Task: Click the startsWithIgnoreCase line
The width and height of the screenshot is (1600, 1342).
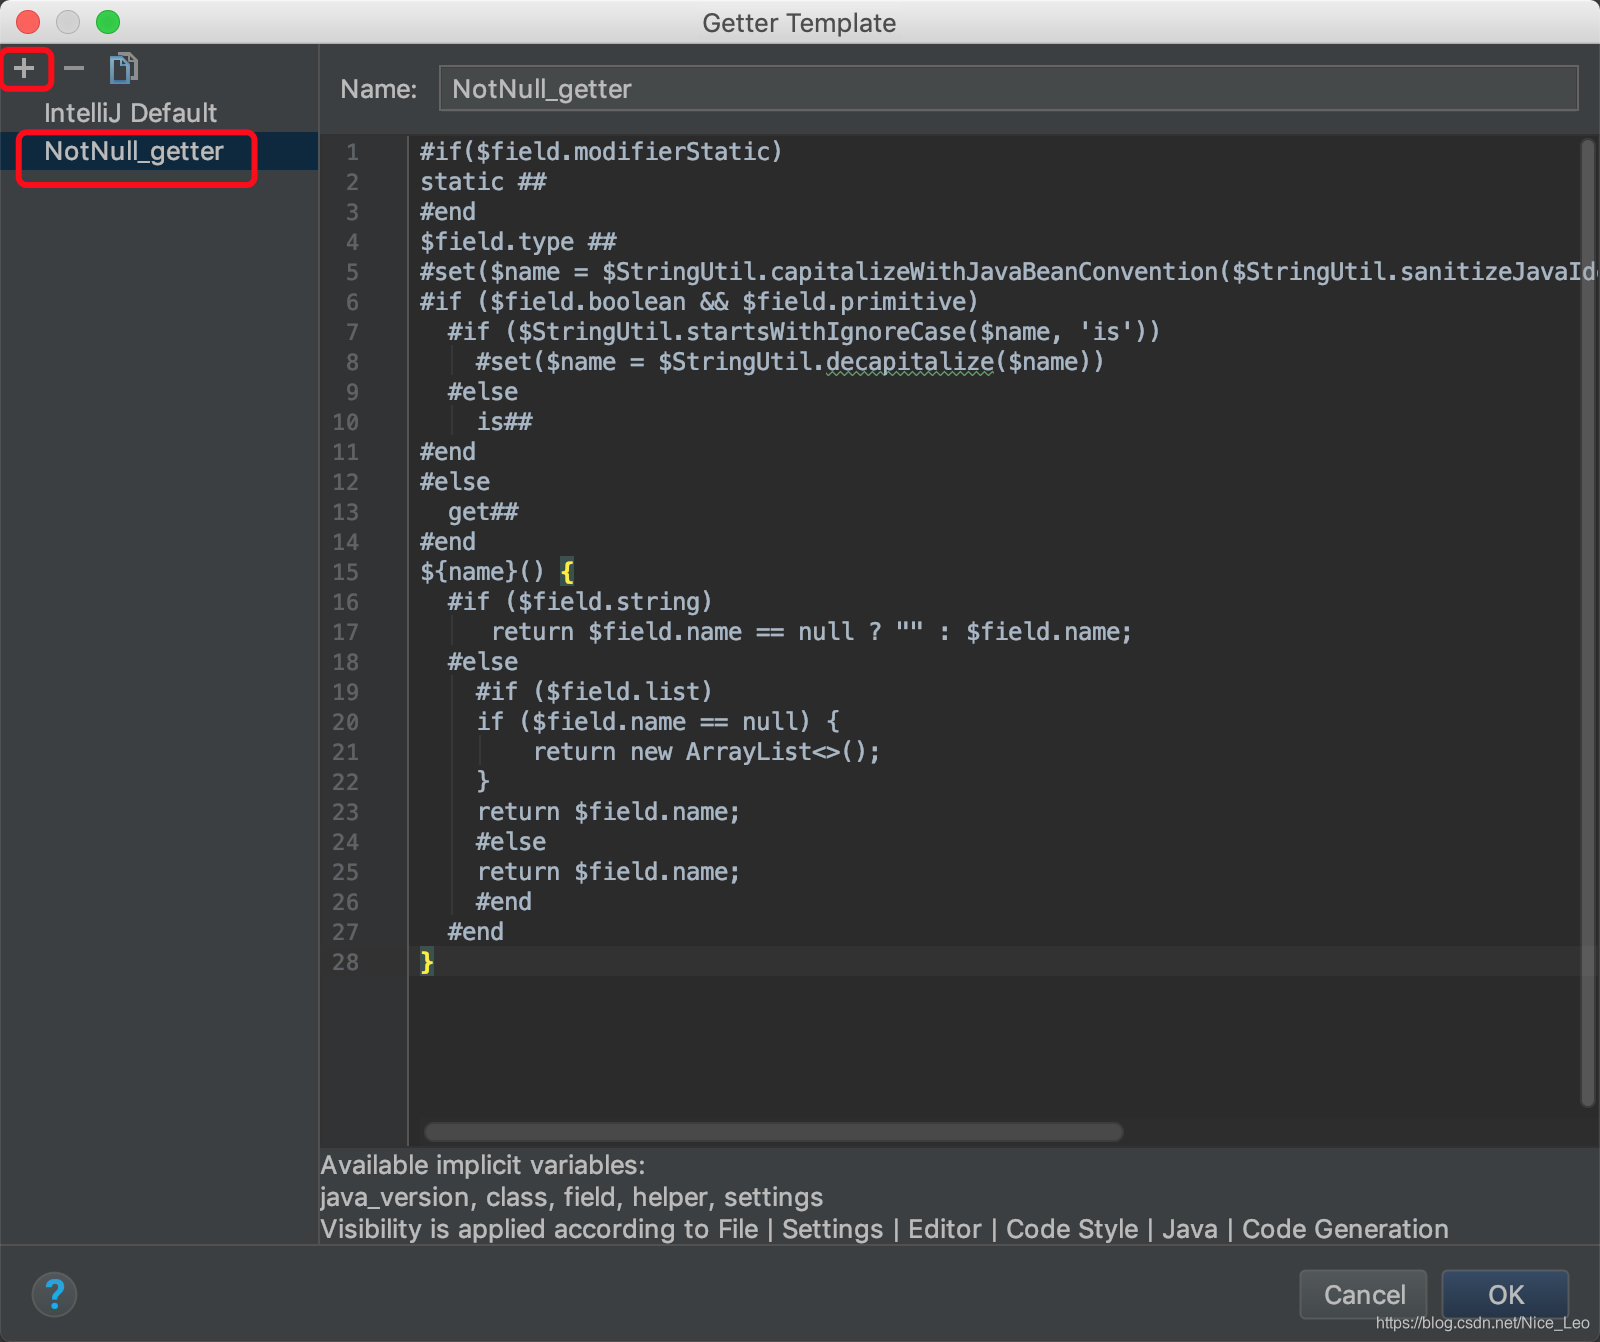Action: pos(804,332)
